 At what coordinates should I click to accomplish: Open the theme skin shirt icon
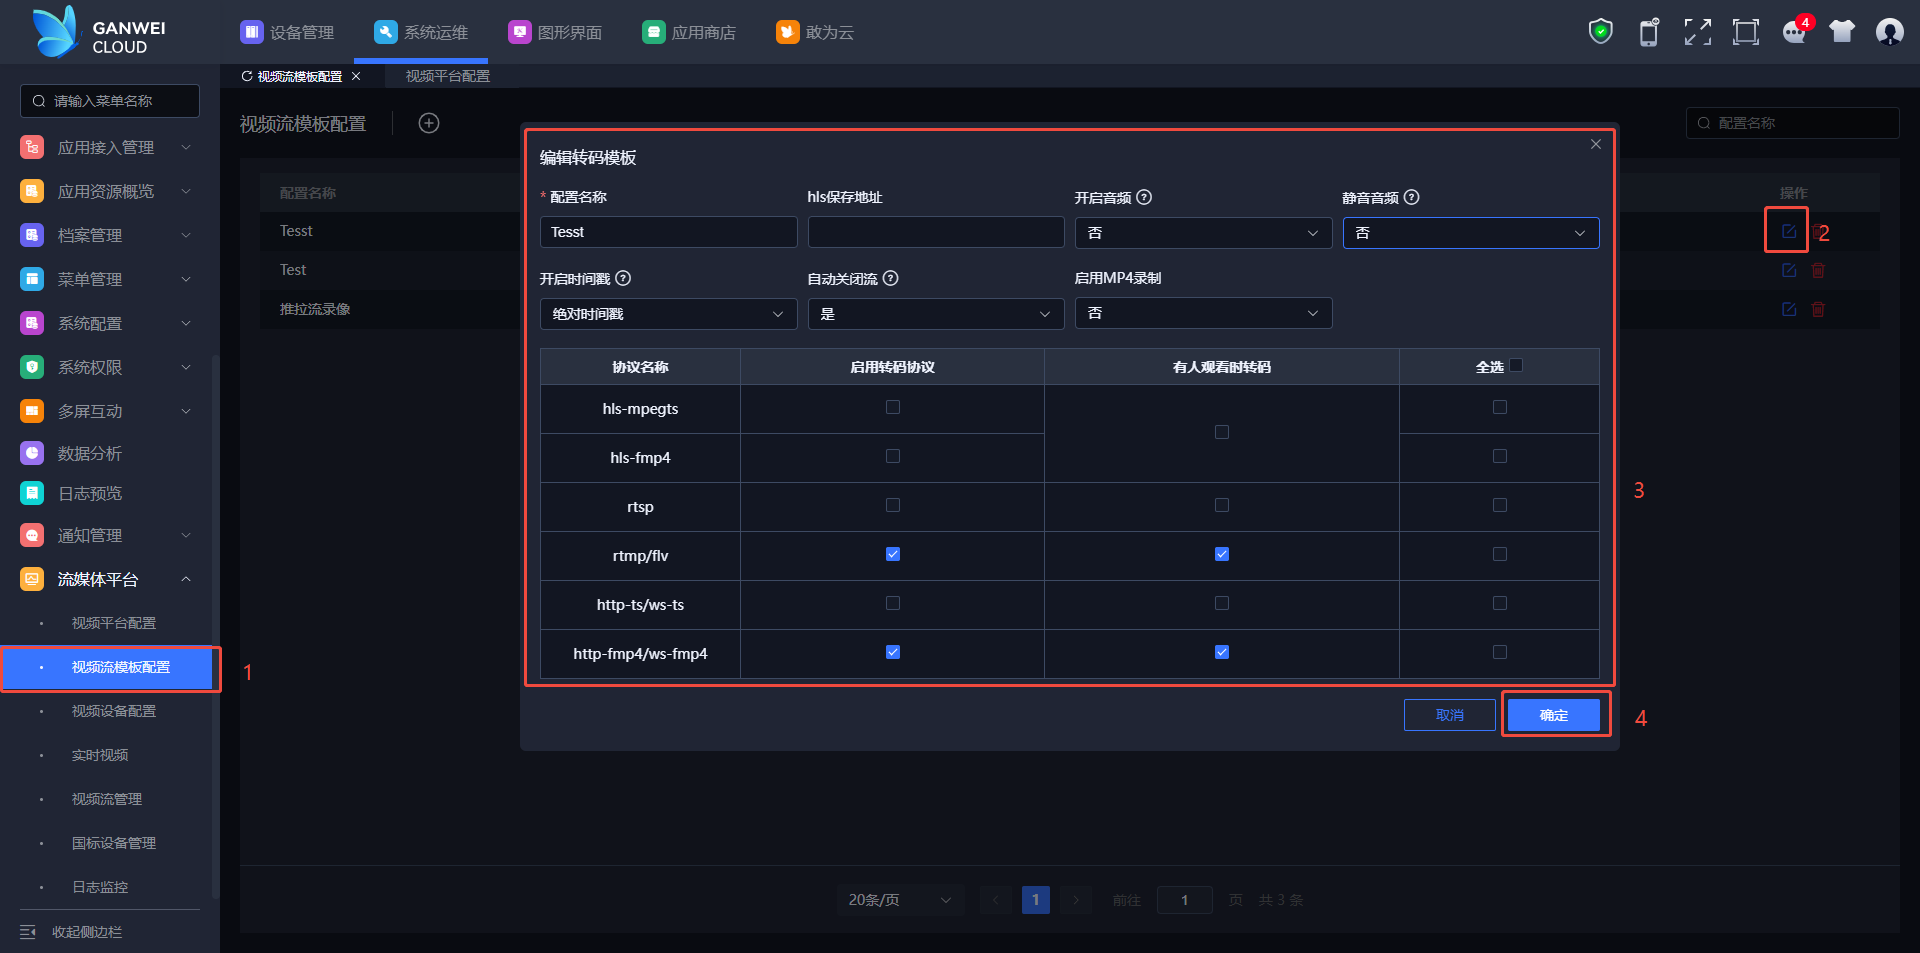click(1841, 32)
